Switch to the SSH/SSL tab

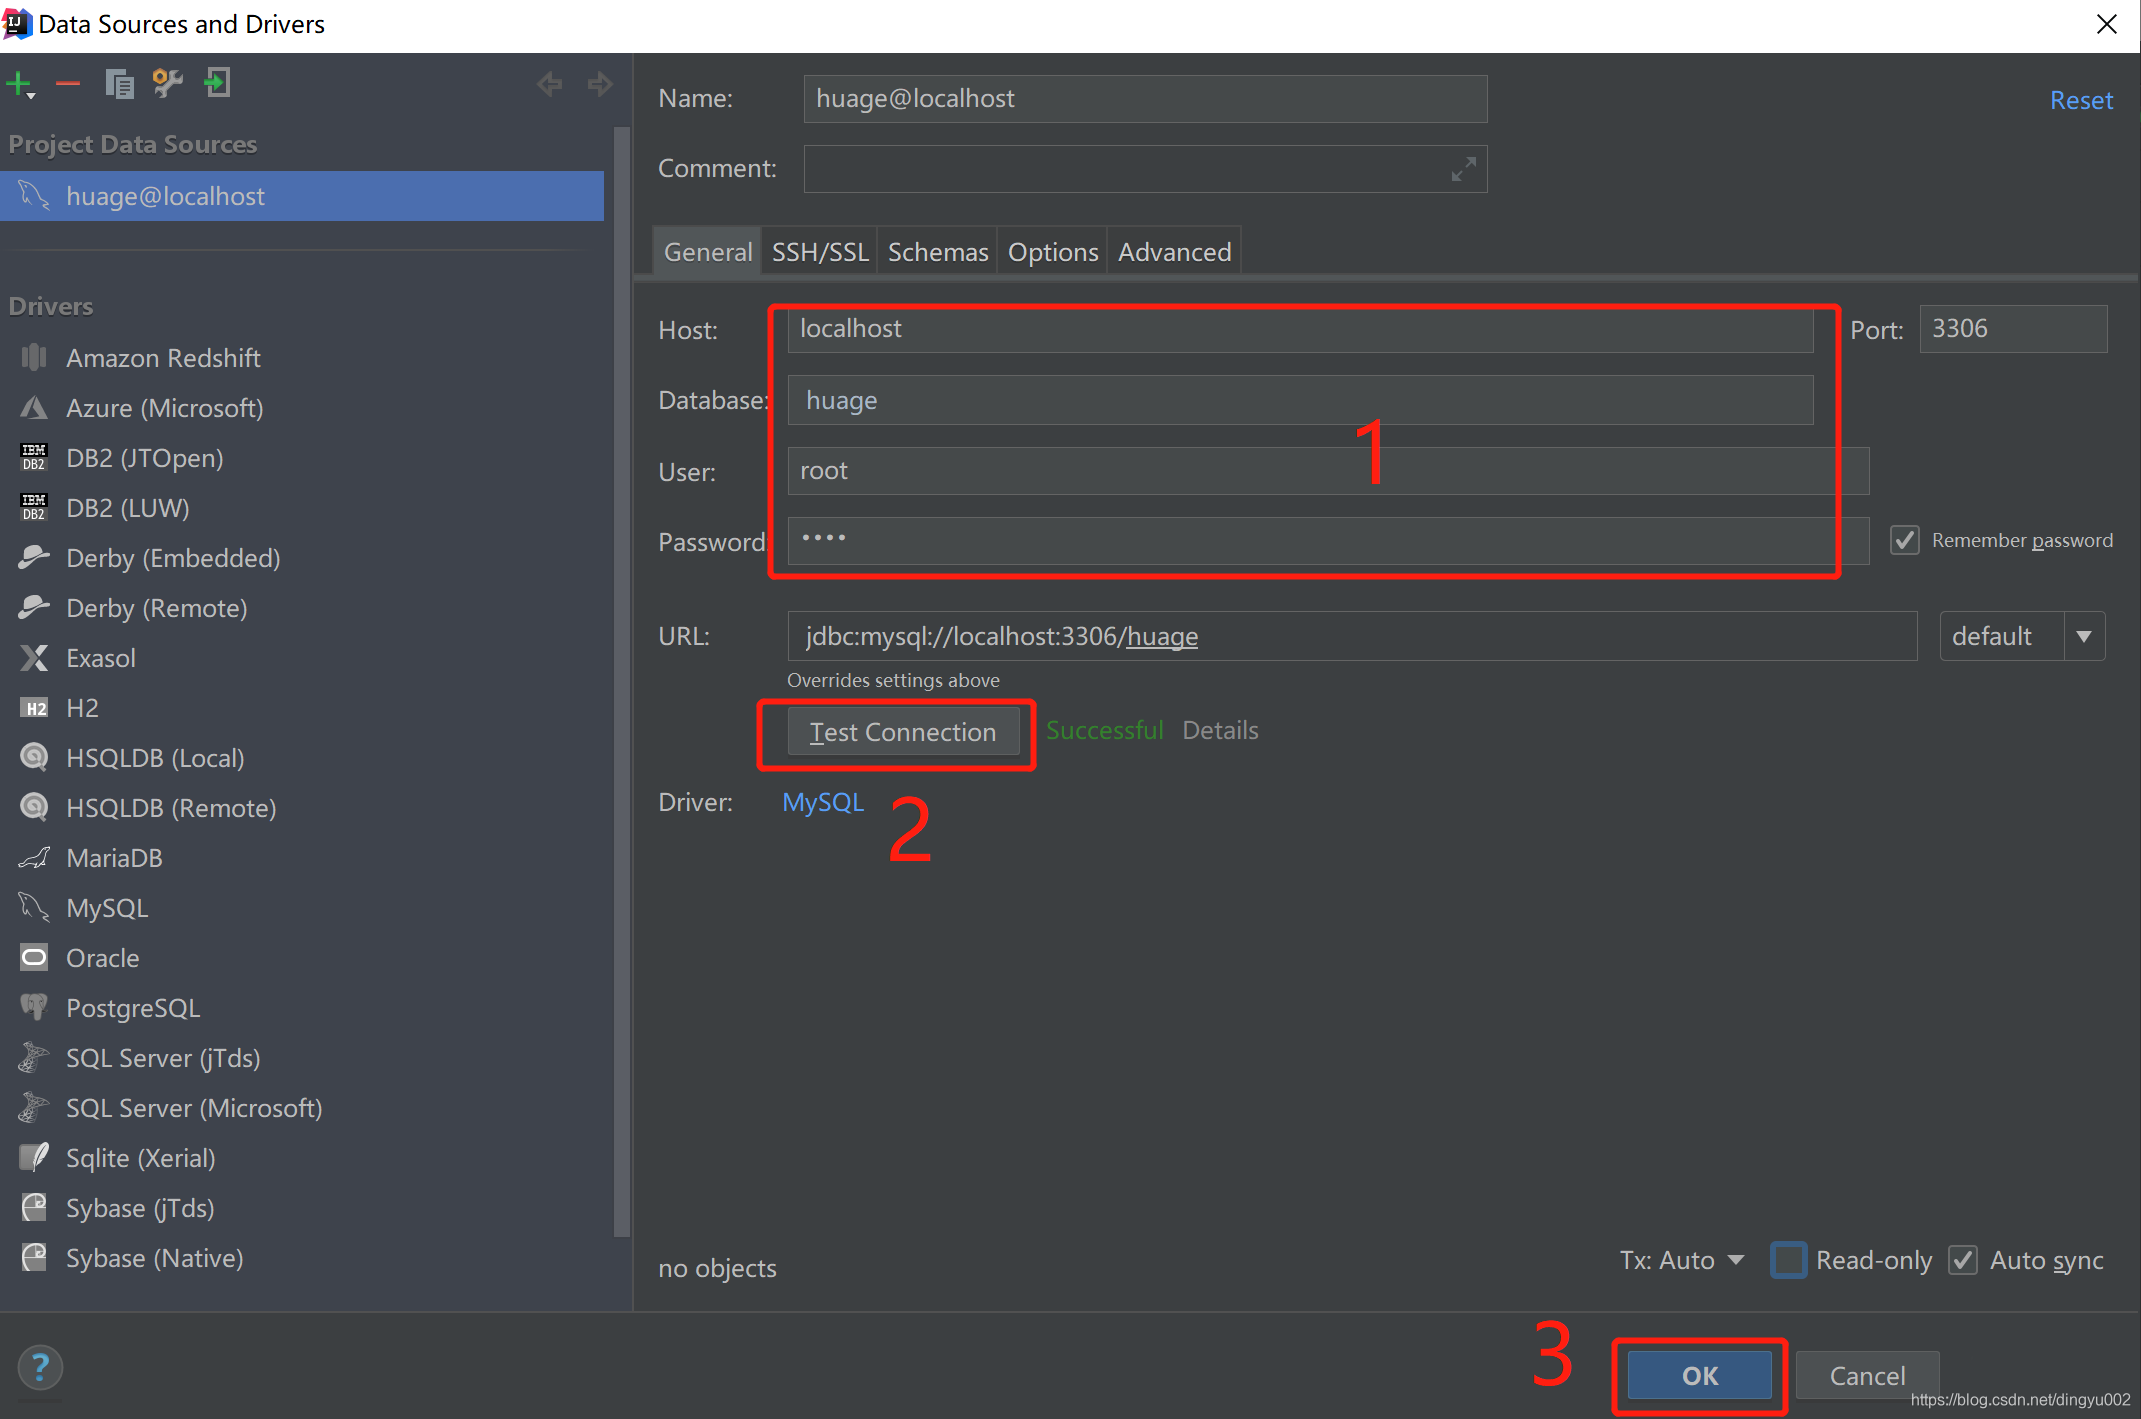819,252
